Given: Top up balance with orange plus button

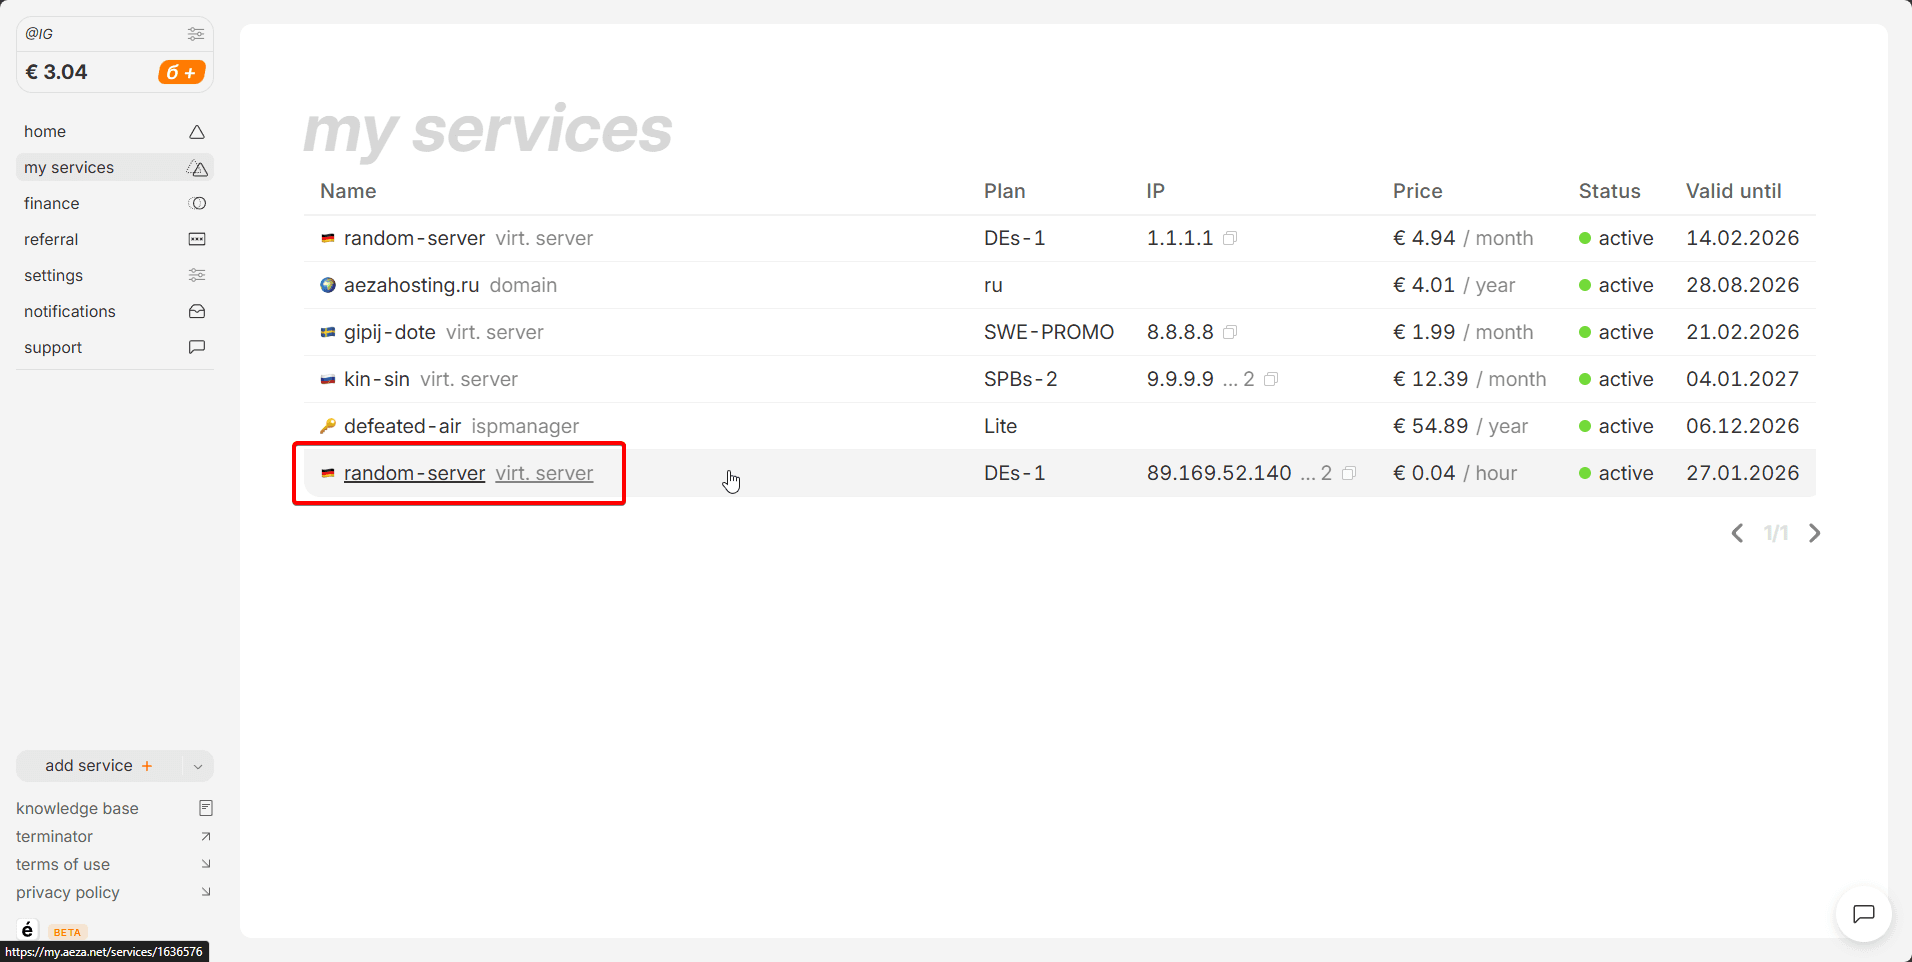Looking at the screenshot, I should click(x=181, y=72).
